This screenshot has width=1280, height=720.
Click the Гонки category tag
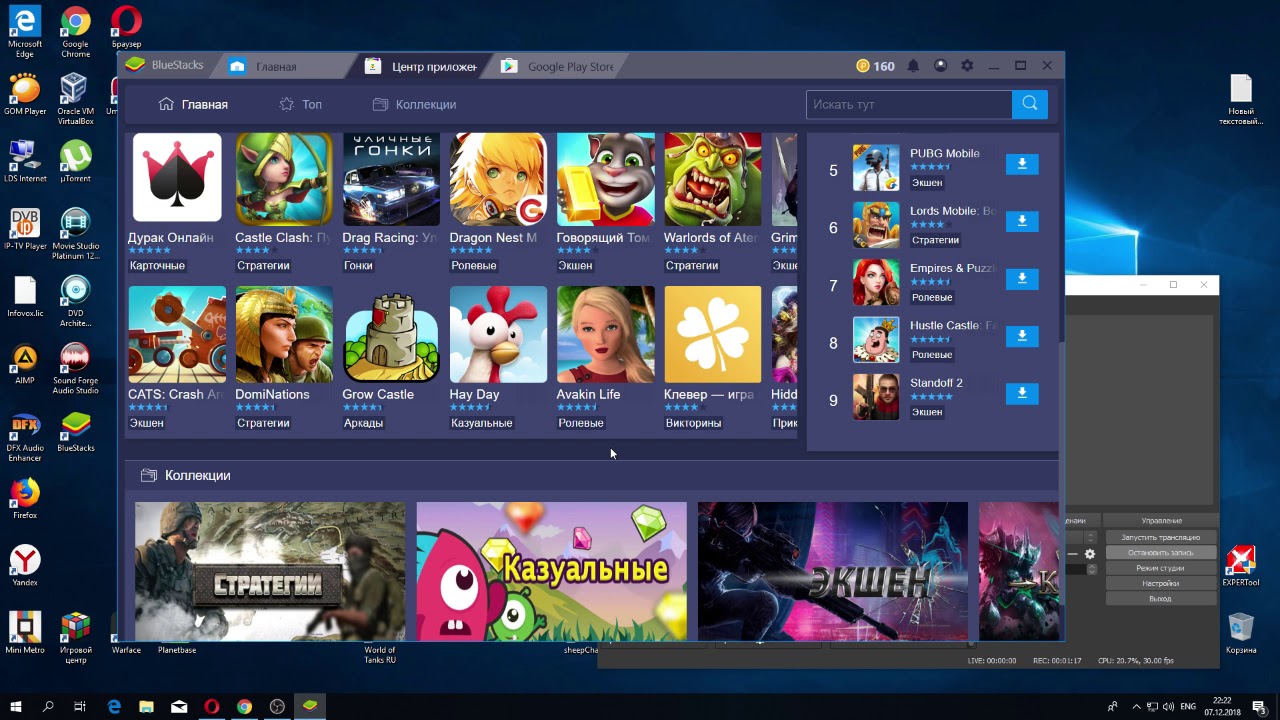pyautogui.click(x=358, y=266)
